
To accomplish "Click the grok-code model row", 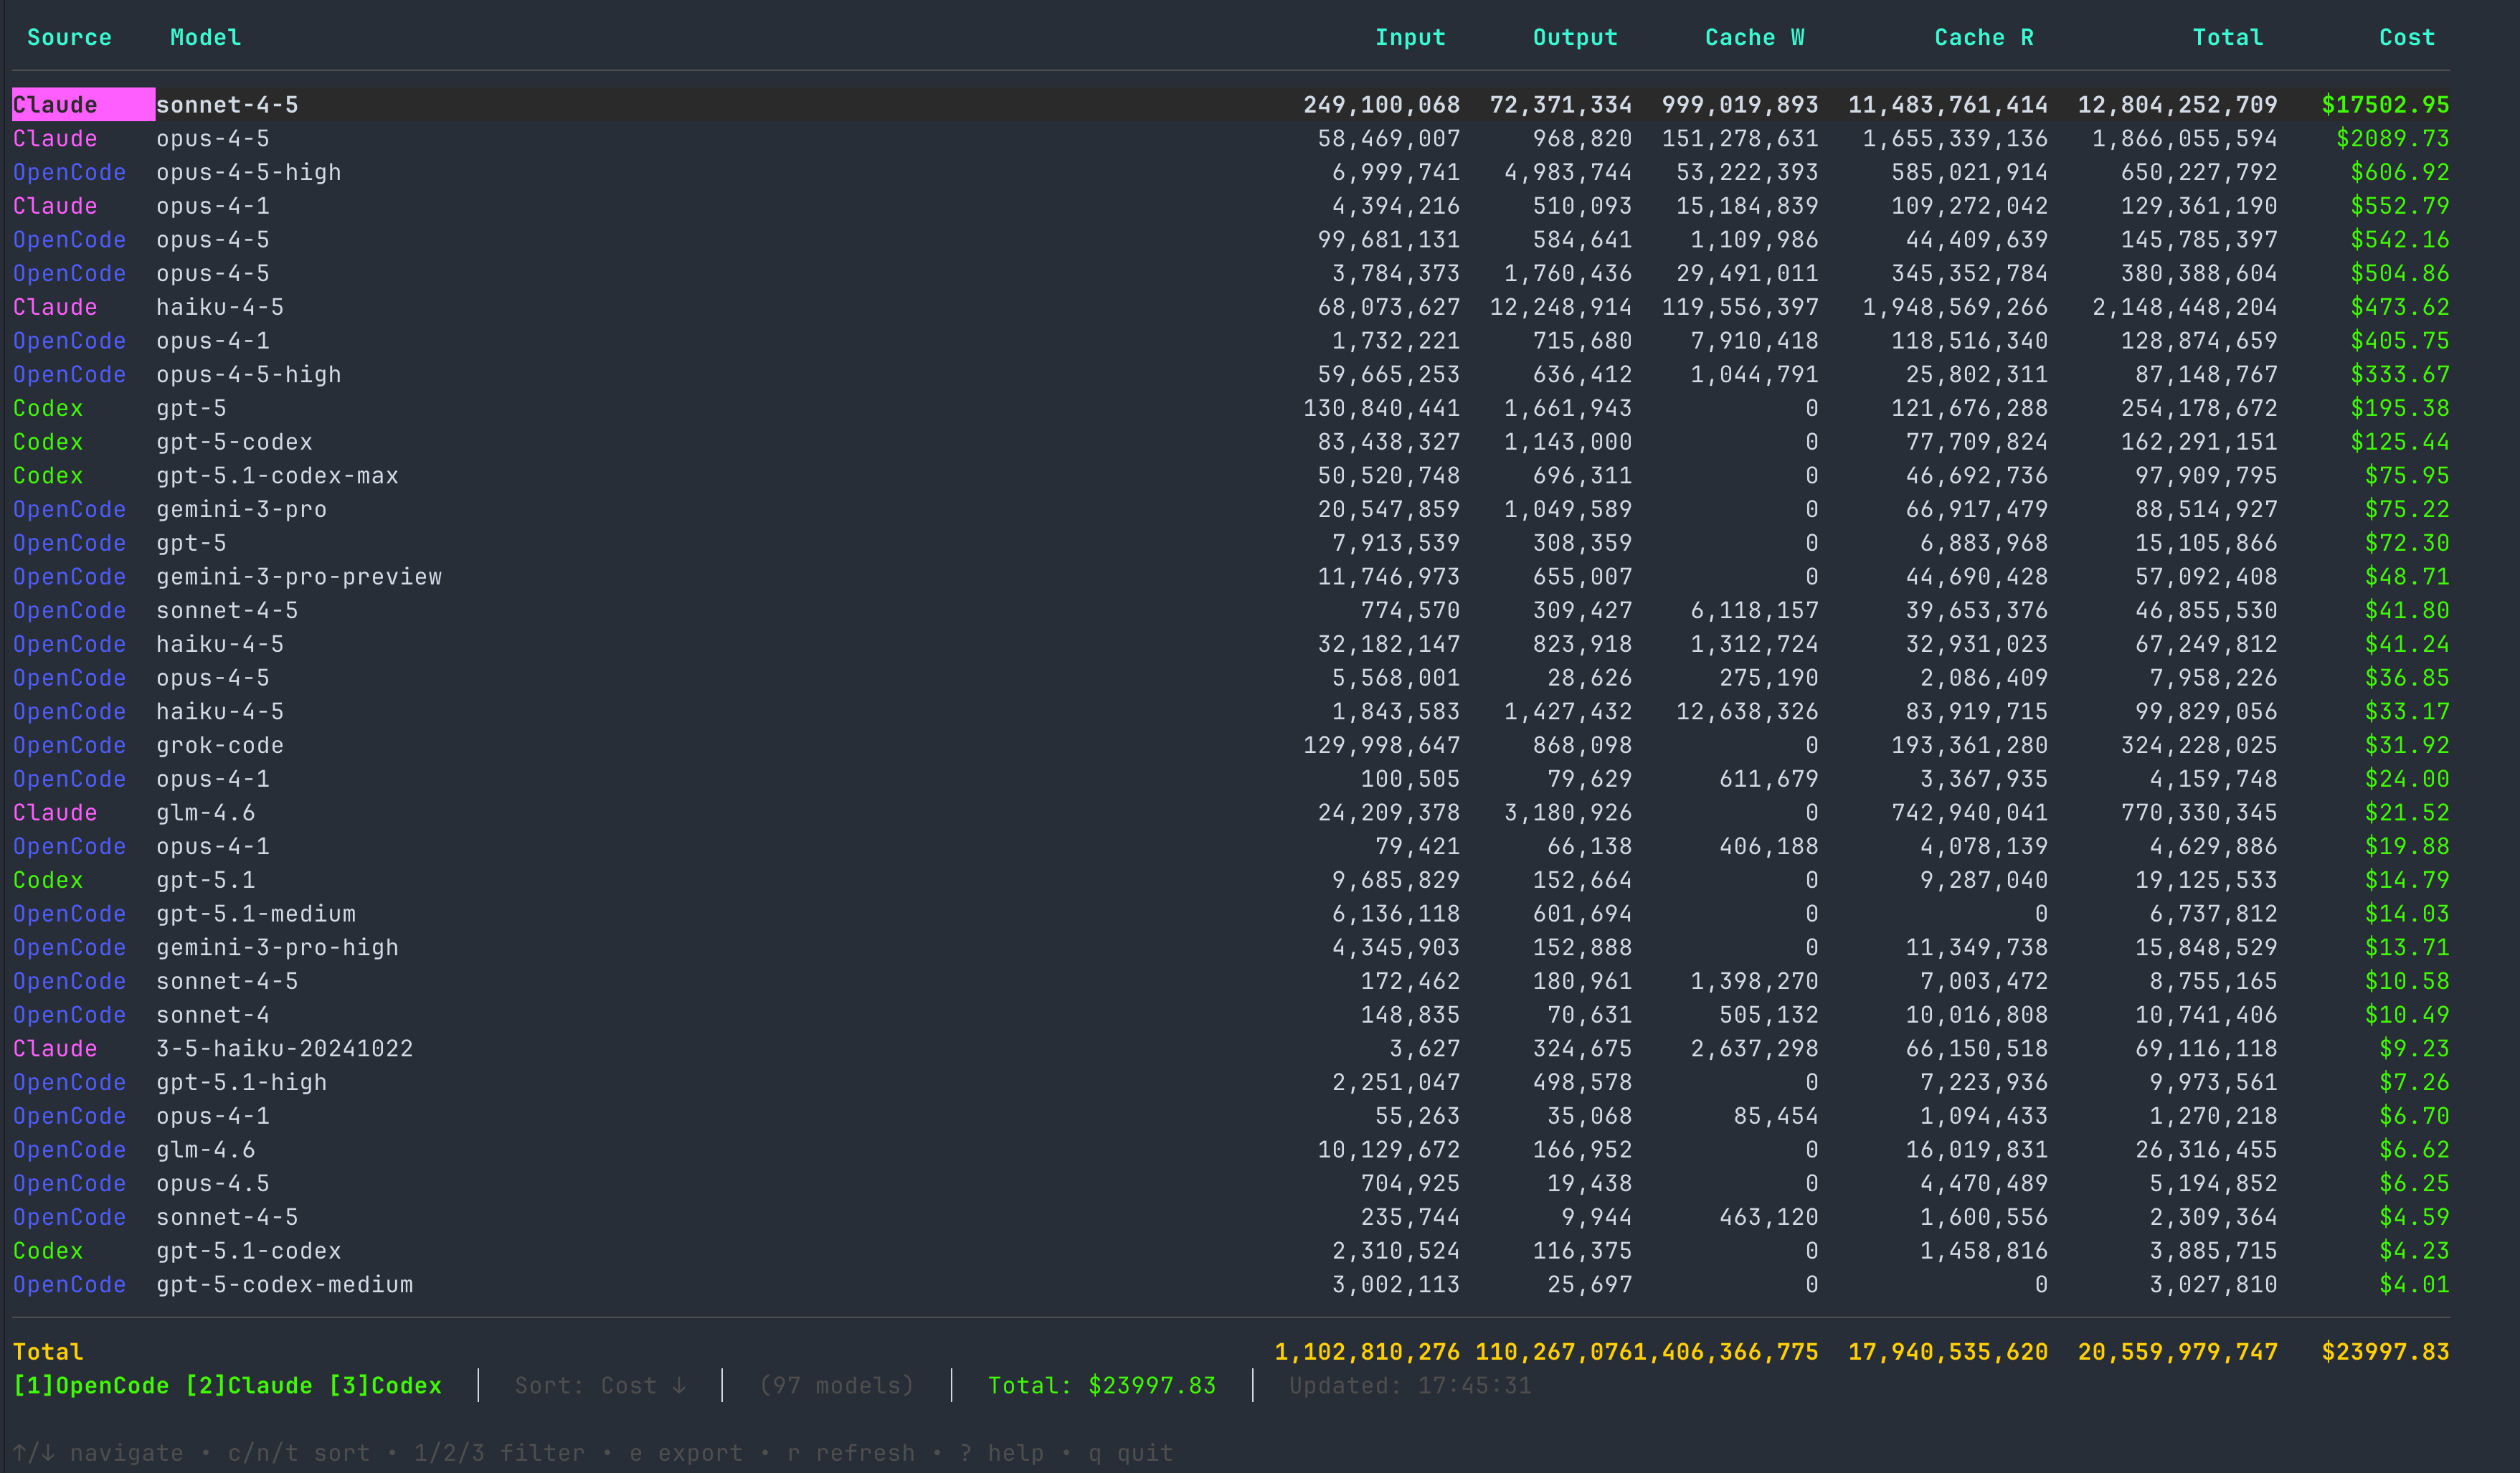I will click(220, 746).
